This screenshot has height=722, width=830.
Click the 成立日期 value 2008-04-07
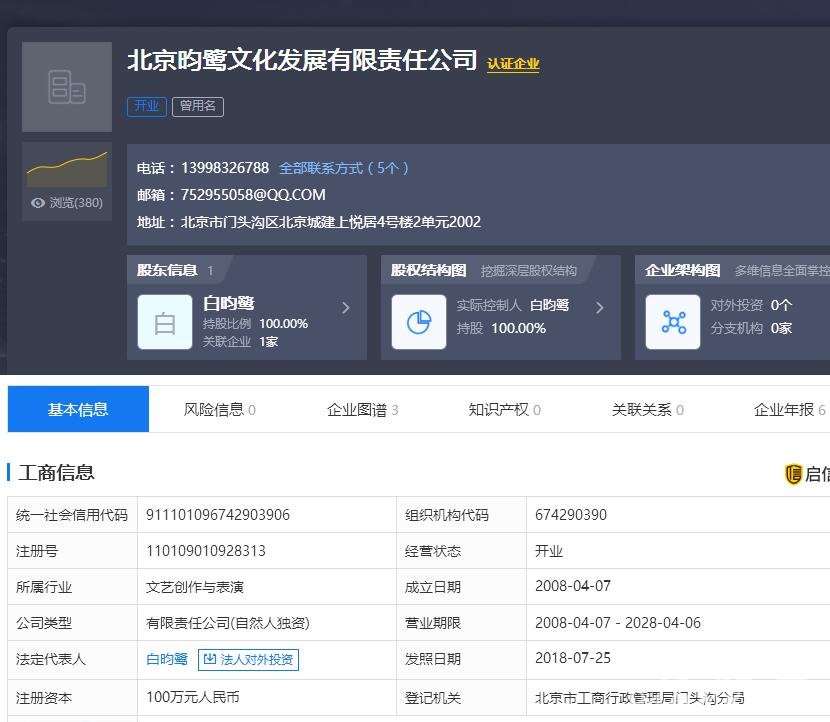[573, 586]
